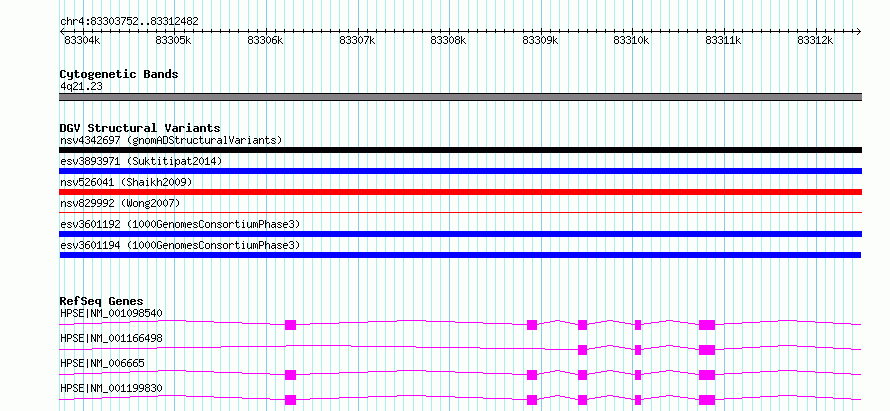Select NM_001166498 leftmost exon block
This screenshot has height=411, width=890.
click(582, 350)
